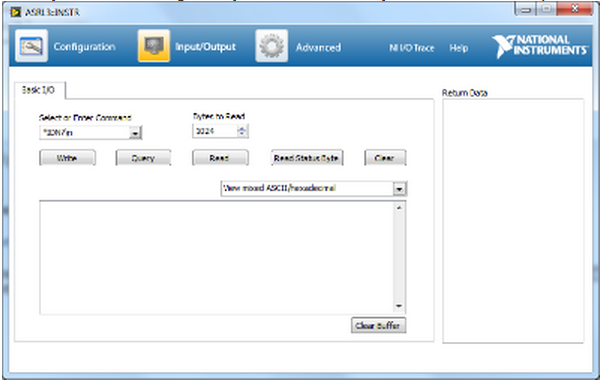Select the Basic I/O tab

click(x=40, y=90)
